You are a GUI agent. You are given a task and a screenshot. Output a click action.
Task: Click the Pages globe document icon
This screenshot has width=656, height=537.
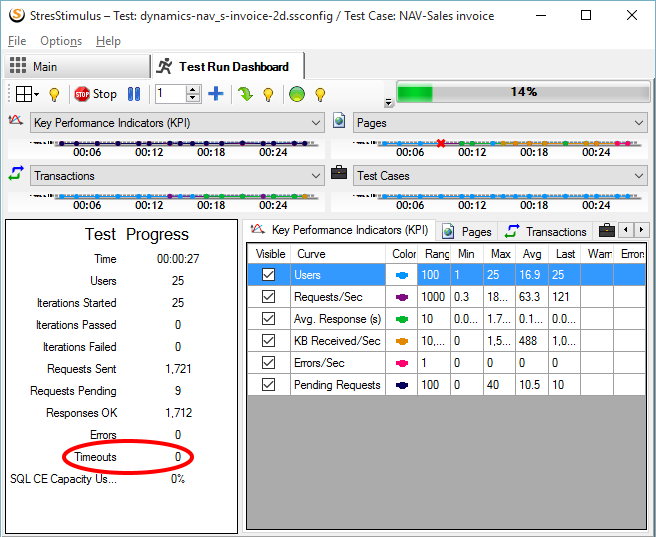tap(339, 121)
